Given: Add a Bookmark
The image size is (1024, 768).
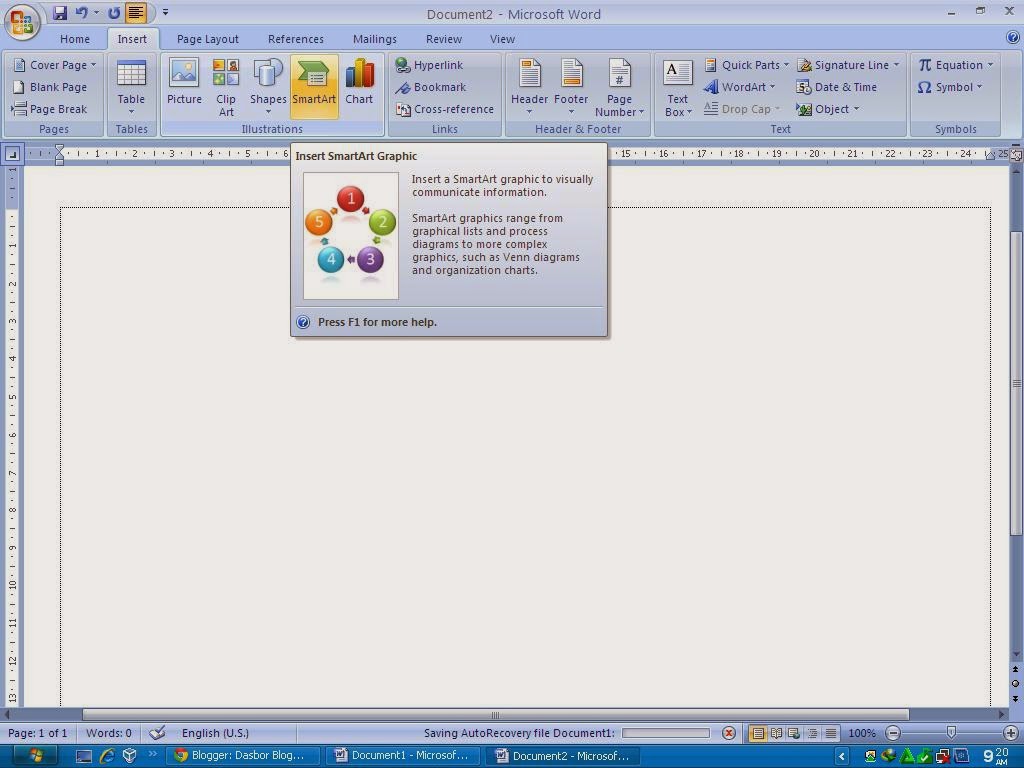Looking at the screenshot, I should (430, 87).
